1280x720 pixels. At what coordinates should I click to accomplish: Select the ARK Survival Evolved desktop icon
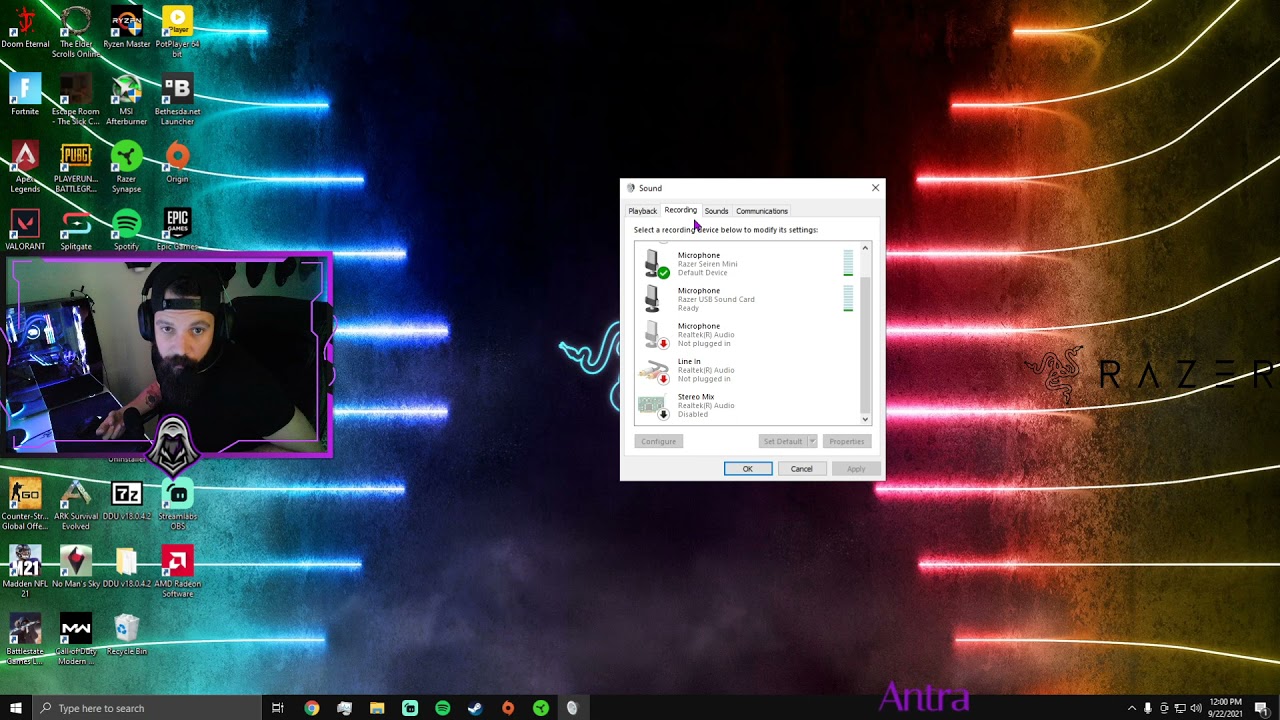tap(76, 504)
